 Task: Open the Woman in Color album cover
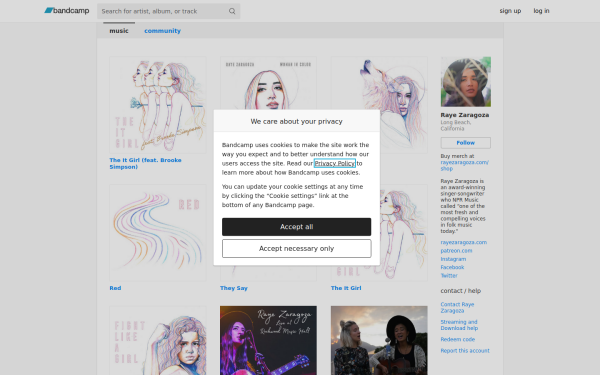268,83
